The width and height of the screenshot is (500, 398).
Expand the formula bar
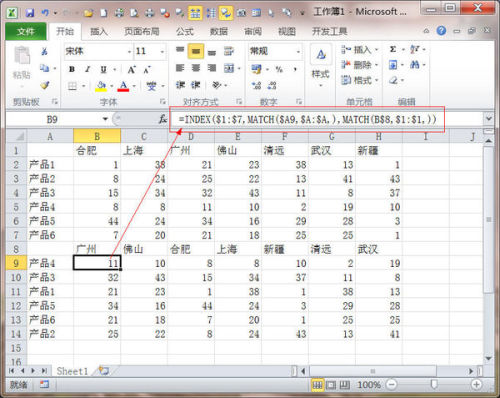click(489, 119)
